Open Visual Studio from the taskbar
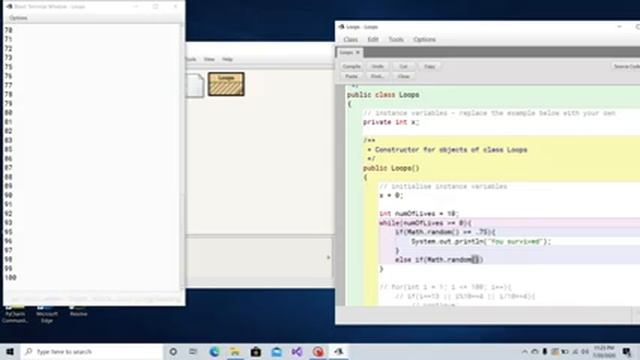This screenshot has height=360, width=640. [297, 351]
